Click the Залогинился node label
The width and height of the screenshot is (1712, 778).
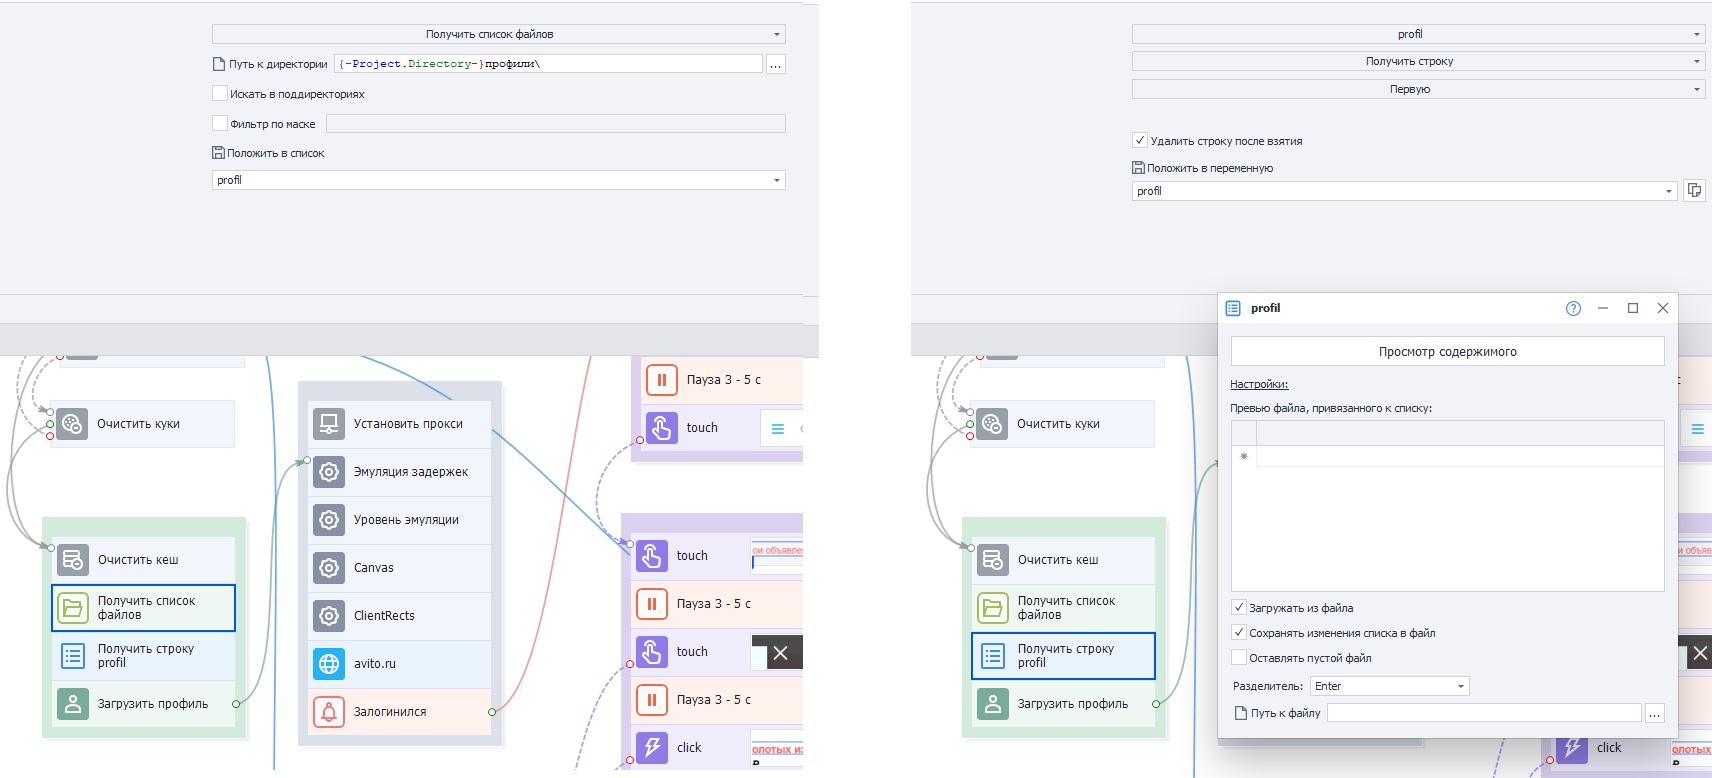(x=390, y=712)
